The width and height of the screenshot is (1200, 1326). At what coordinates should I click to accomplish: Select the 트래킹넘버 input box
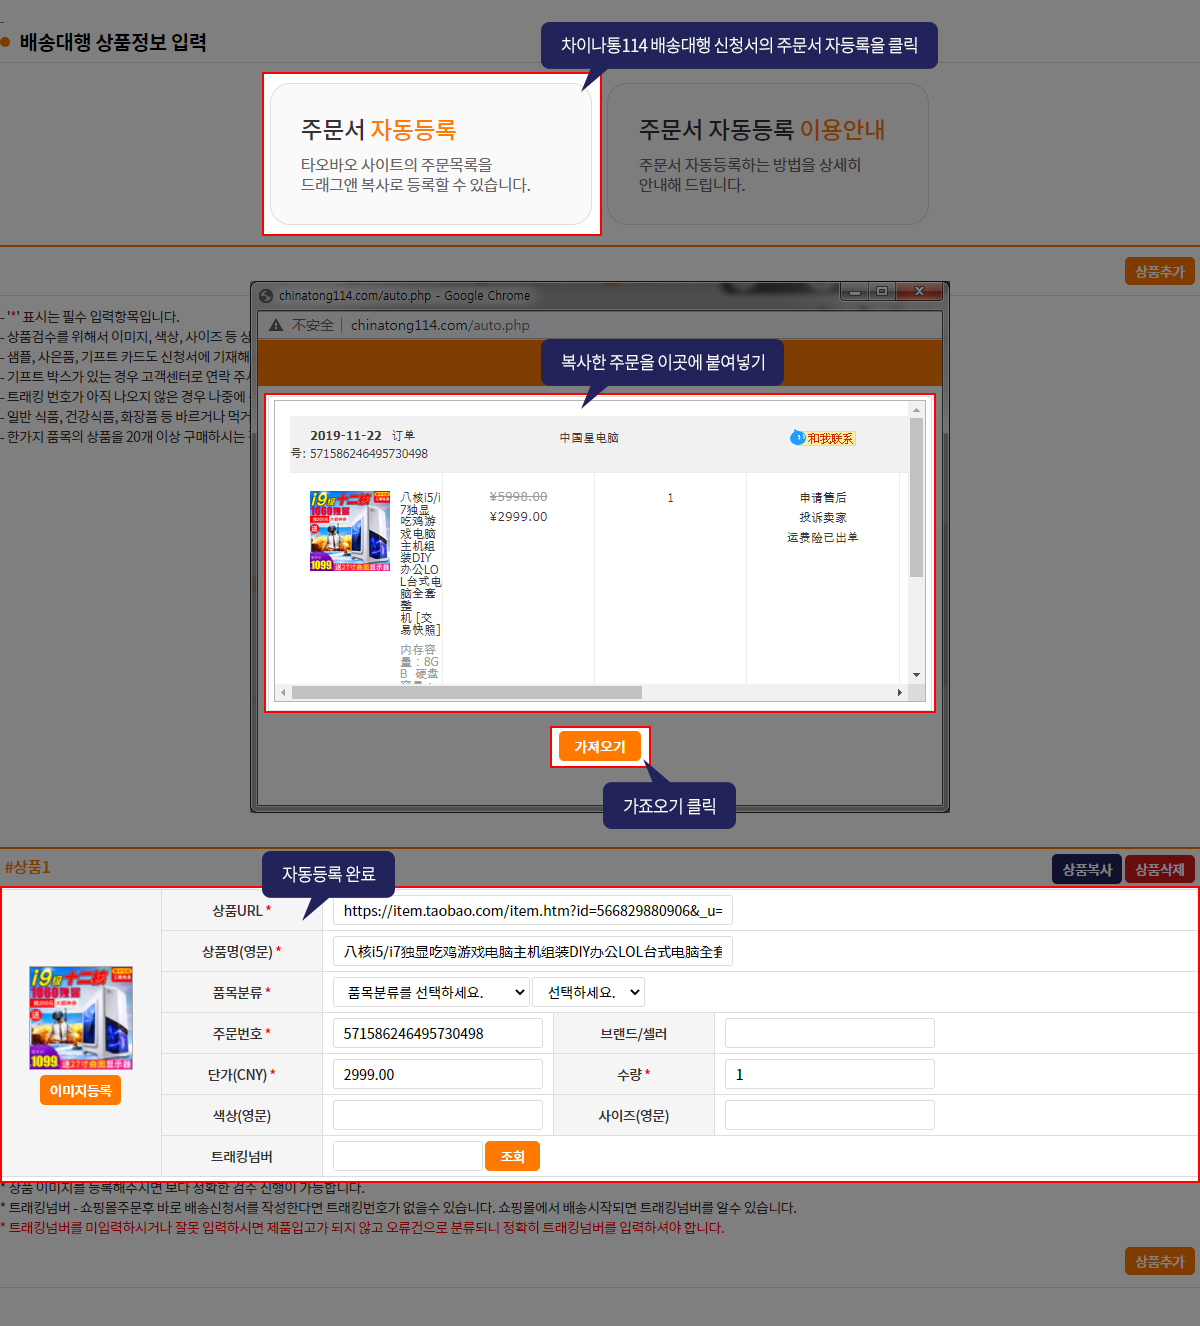[x=407, y=1156]
